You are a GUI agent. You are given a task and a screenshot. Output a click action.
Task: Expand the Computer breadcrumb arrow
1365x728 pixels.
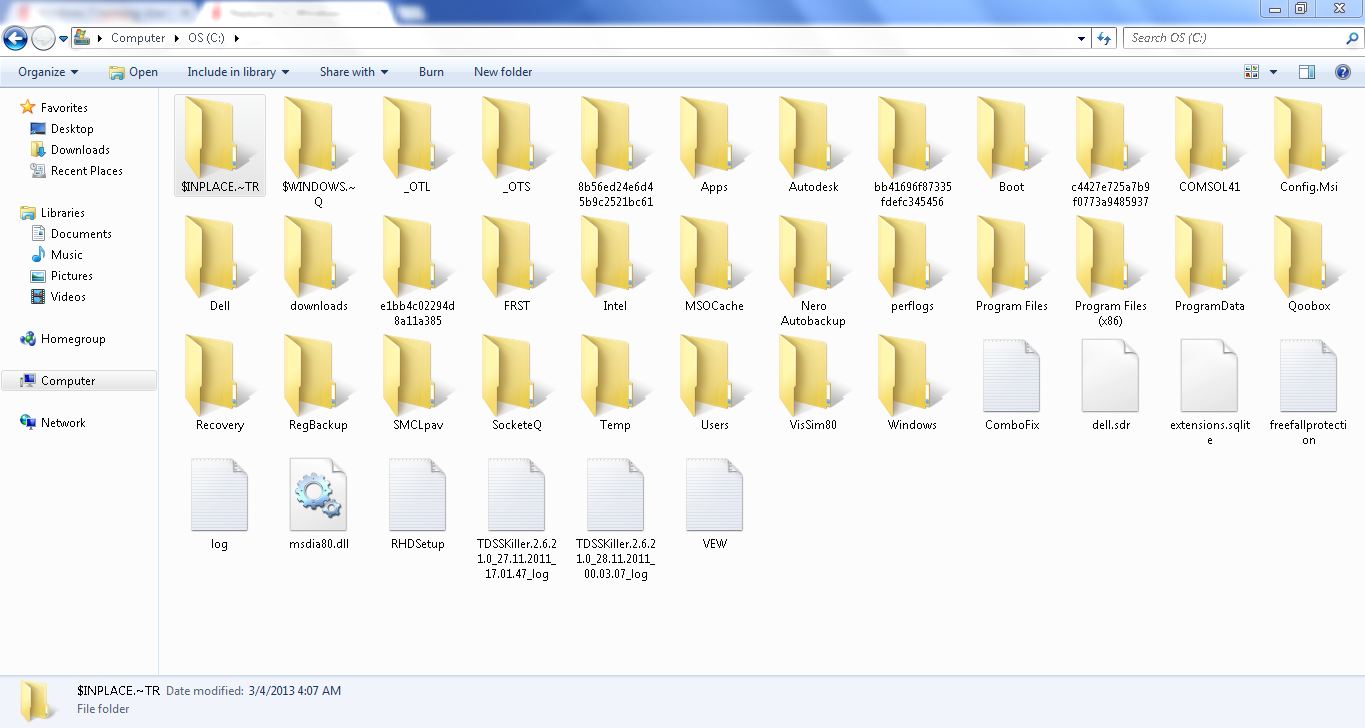pyautogui.click(x=177, y=38)
